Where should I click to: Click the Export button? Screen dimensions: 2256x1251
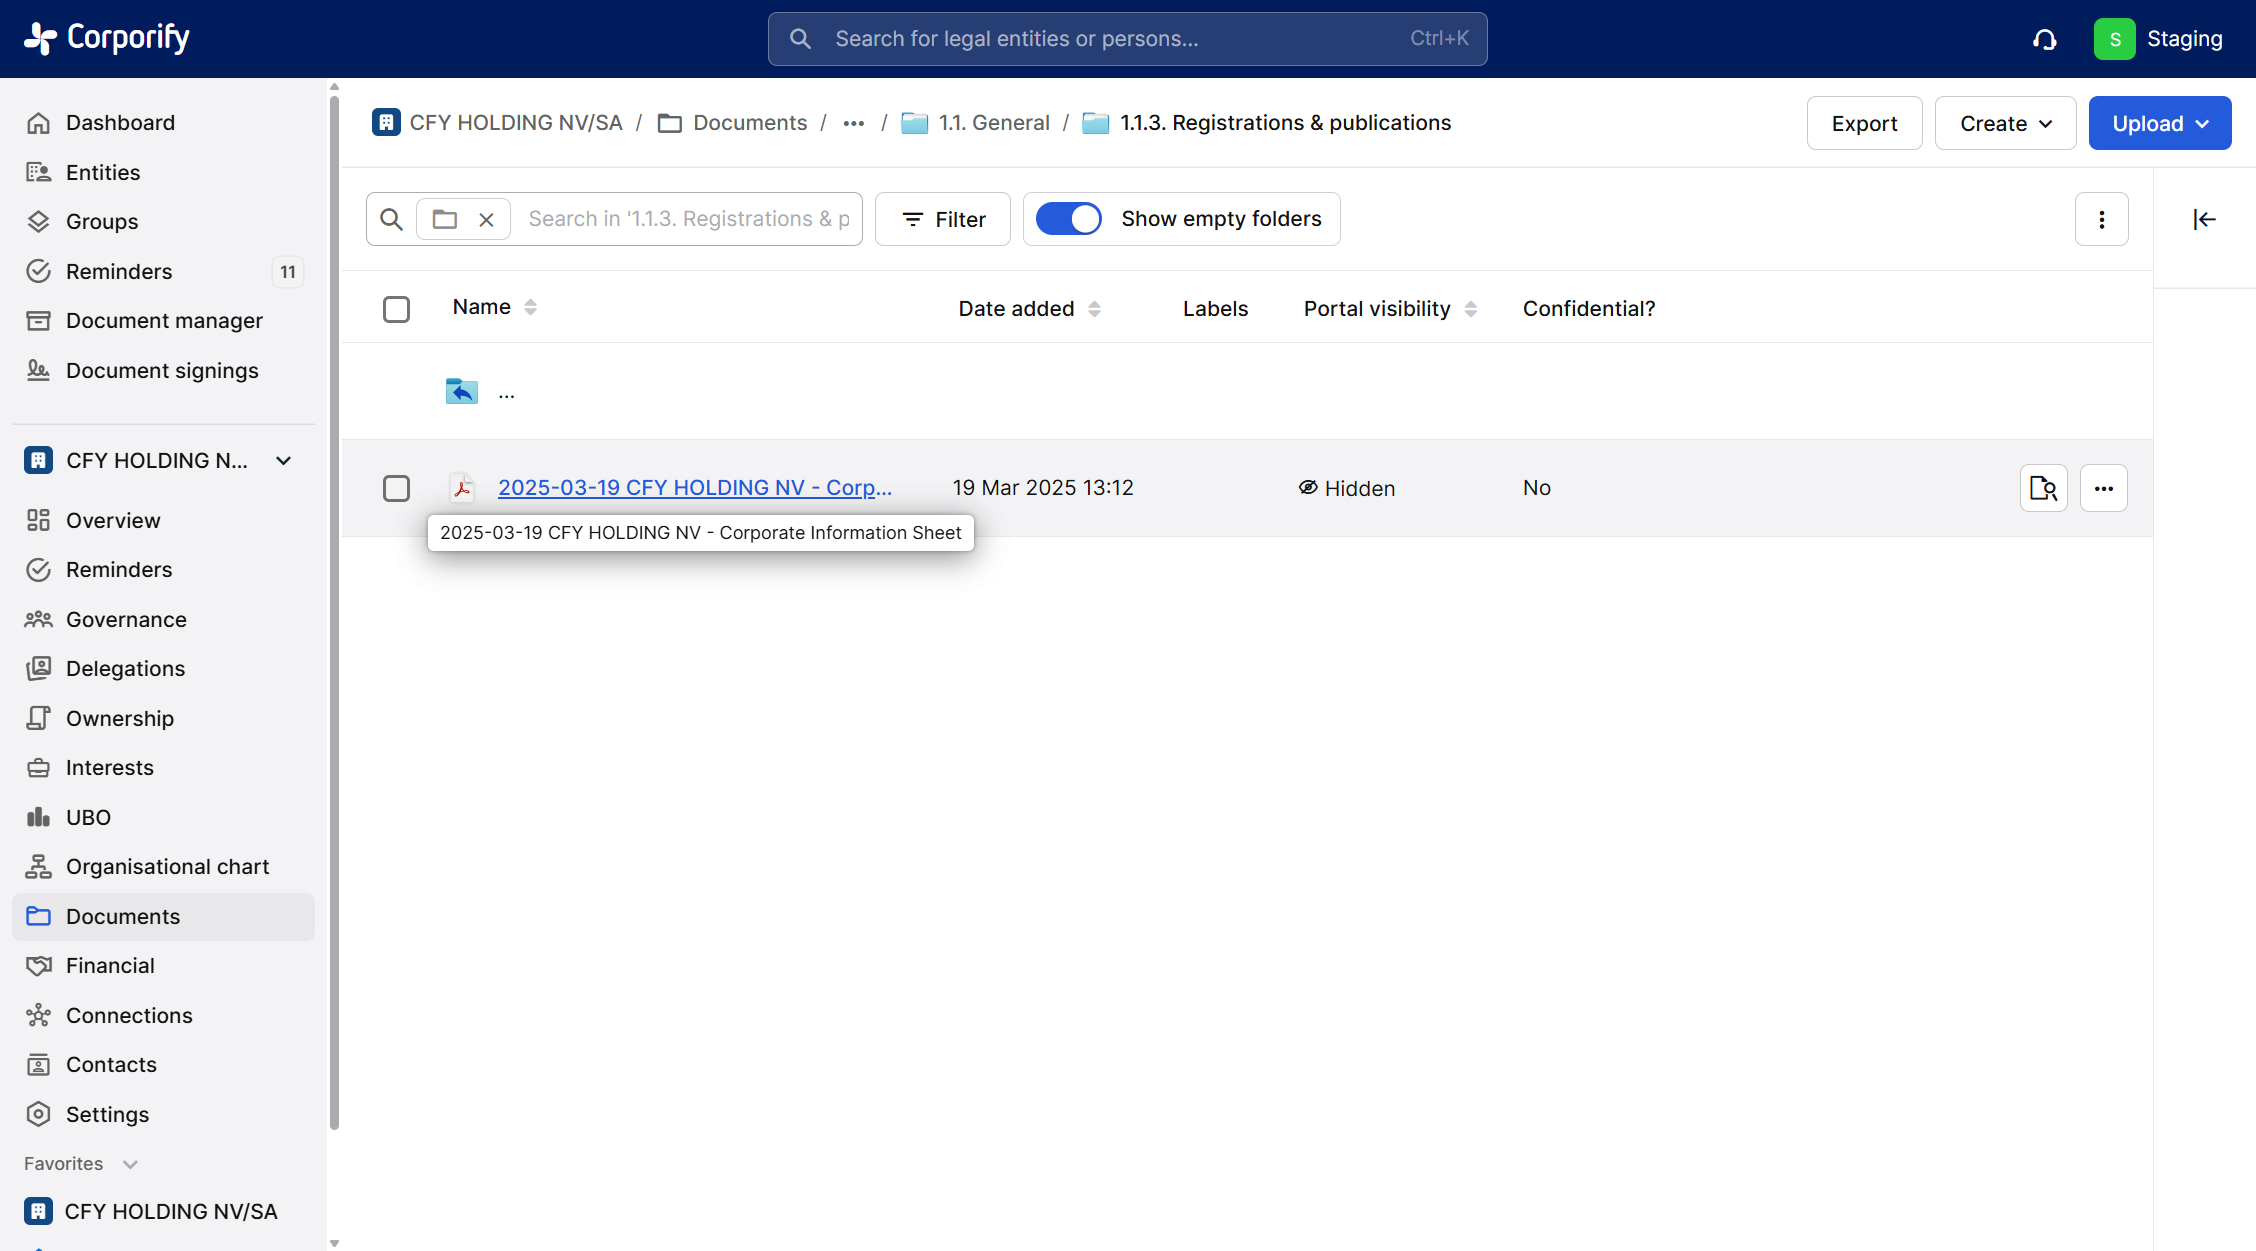pos(1864,123)
